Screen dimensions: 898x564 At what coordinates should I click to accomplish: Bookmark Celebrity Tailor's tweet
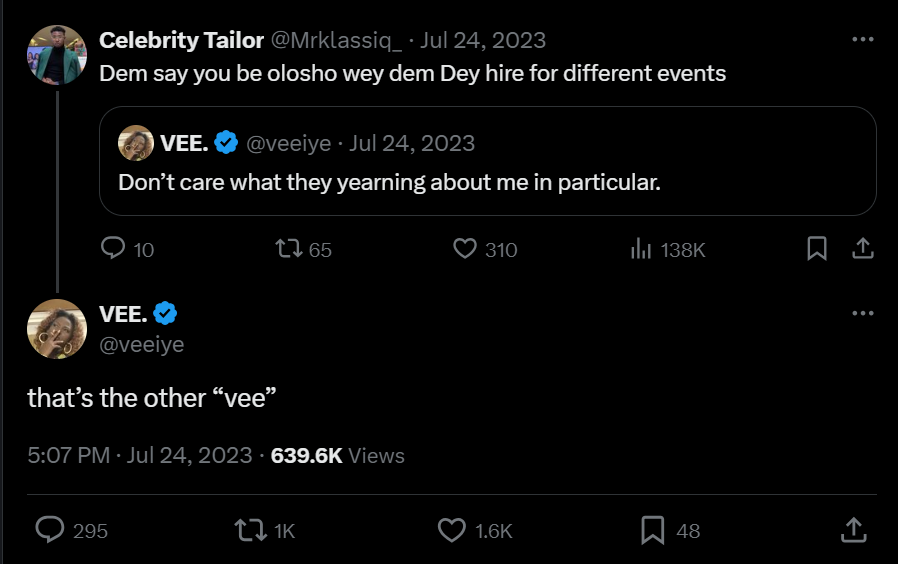pos(817,249)
